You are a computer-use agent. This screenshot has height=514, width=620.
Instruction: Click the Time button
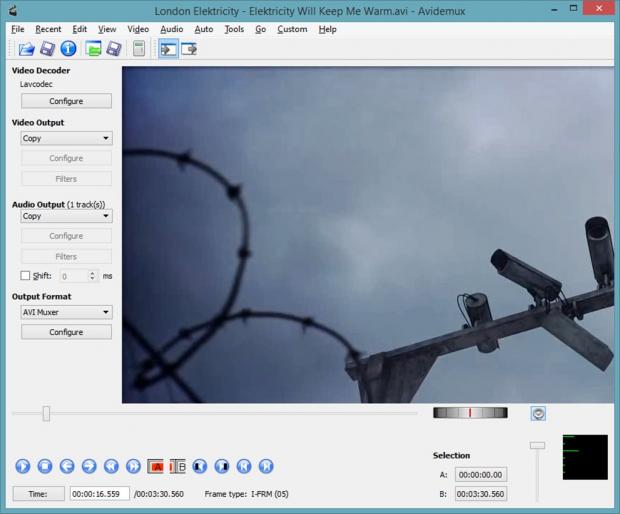38,494
